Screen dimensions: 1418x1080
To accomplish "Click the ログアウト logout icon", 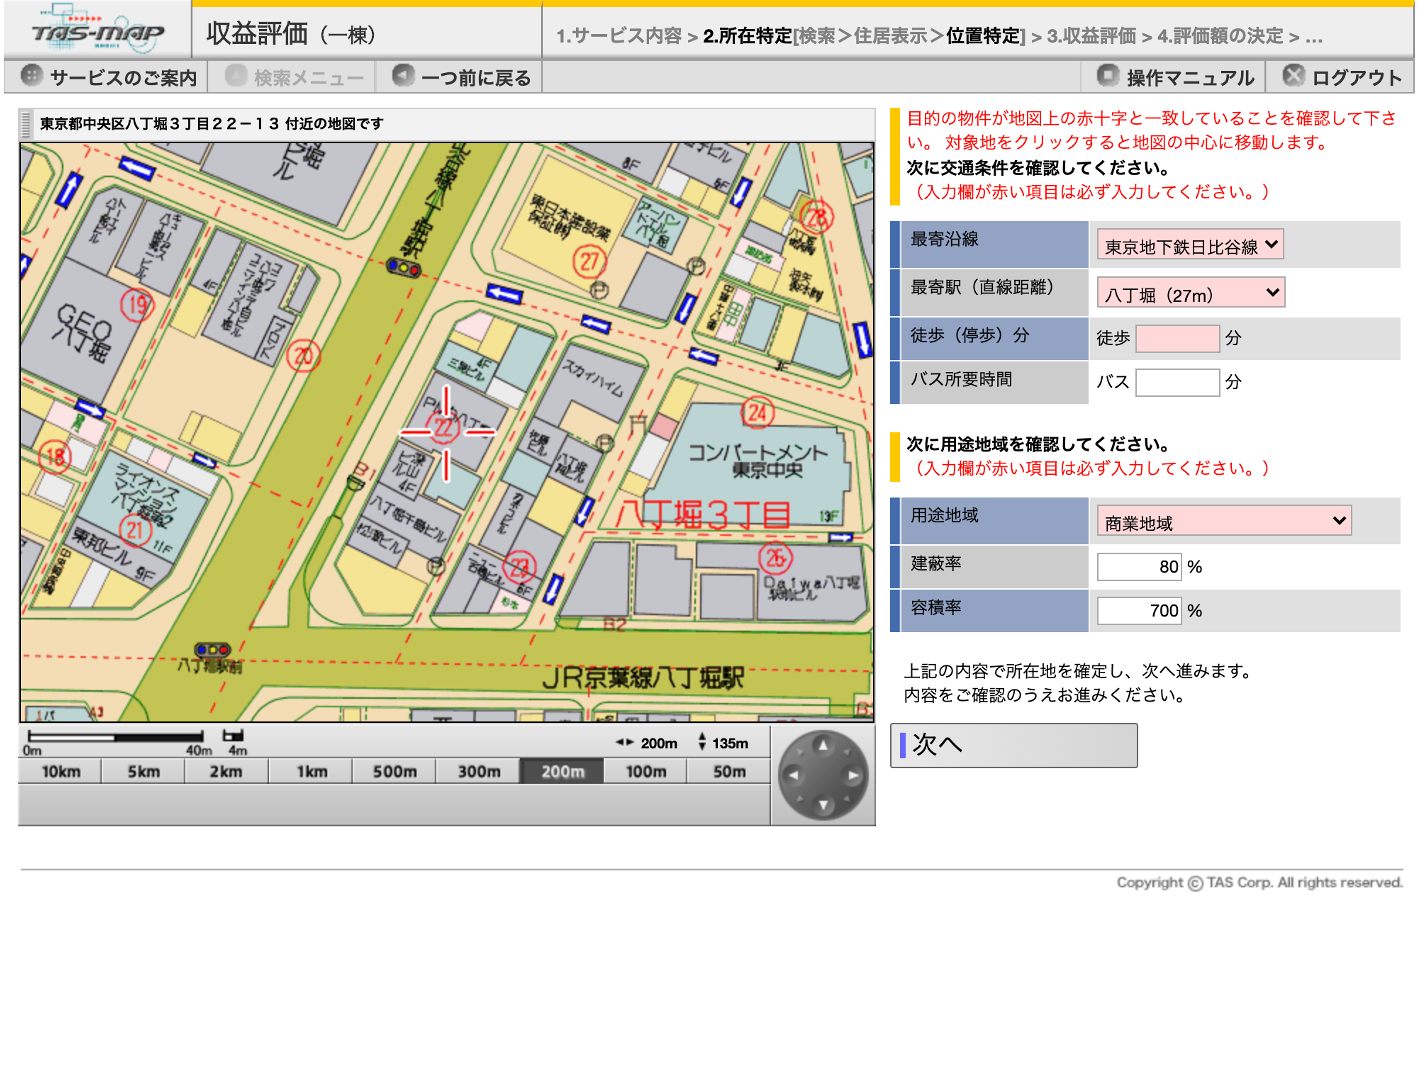I will (x=1295, y=76).
